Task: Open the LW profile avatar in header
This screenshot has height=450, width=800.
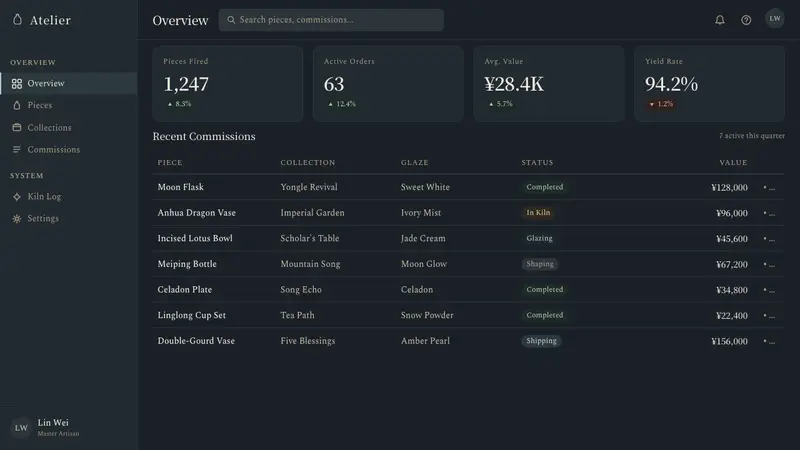Action: pyautogui.click(x=774, y=19)
